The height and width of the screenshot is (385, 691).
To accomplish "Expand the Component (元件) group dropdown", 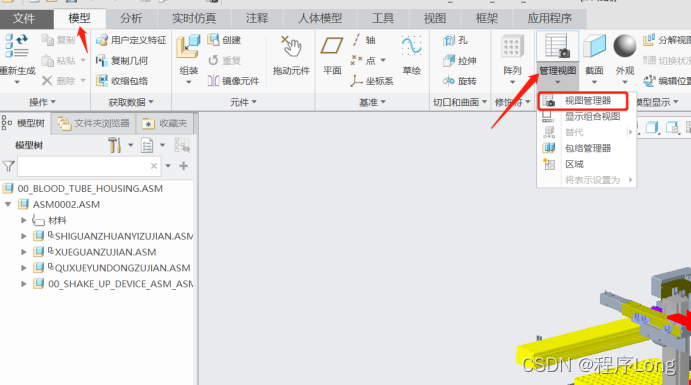I will [243, 102].
